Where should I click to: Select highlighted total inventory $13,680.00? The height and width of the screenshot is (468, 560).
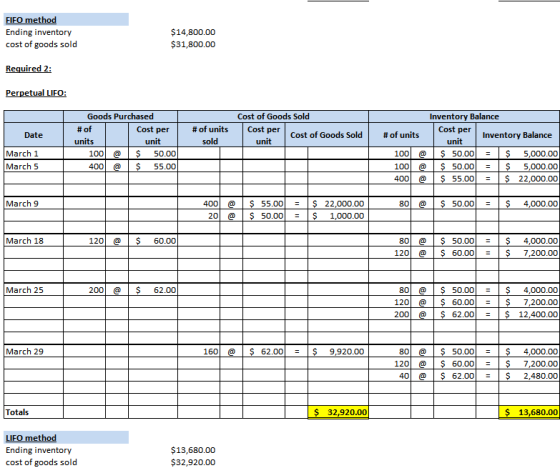coord(529,412)
